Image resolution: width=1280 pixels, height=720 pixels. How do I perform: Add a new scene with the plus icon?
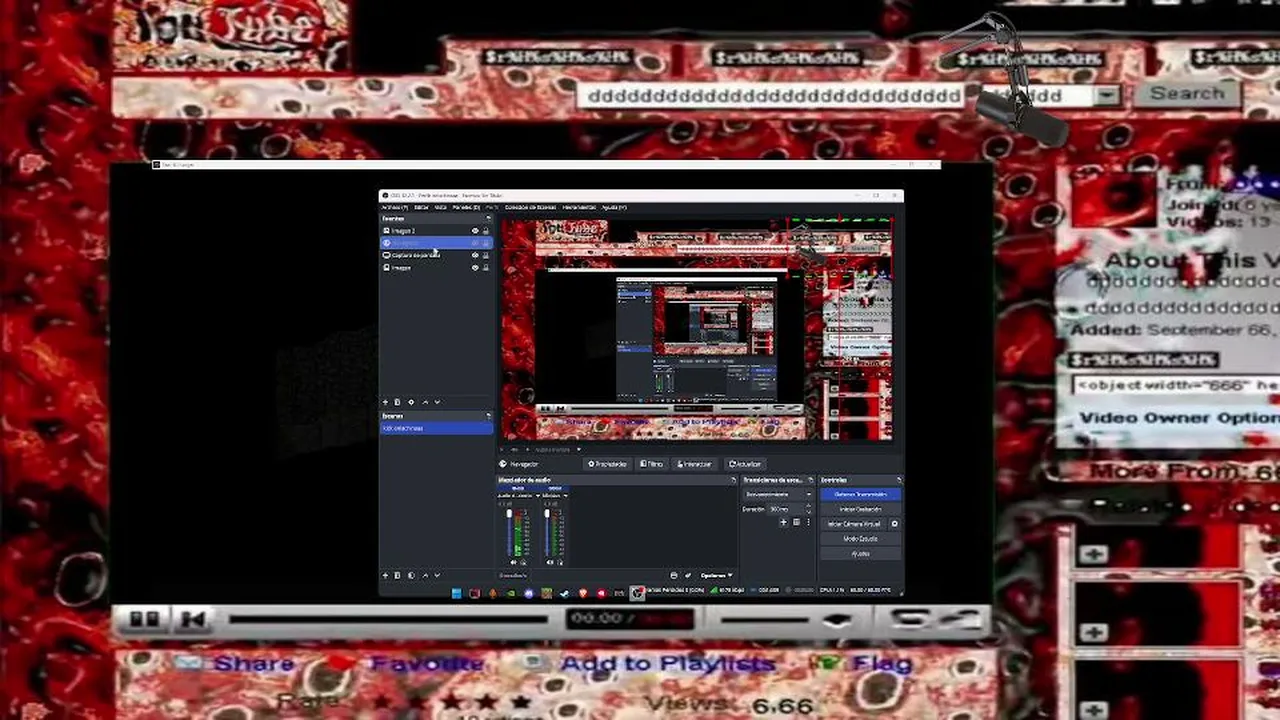tap(386, 575)
